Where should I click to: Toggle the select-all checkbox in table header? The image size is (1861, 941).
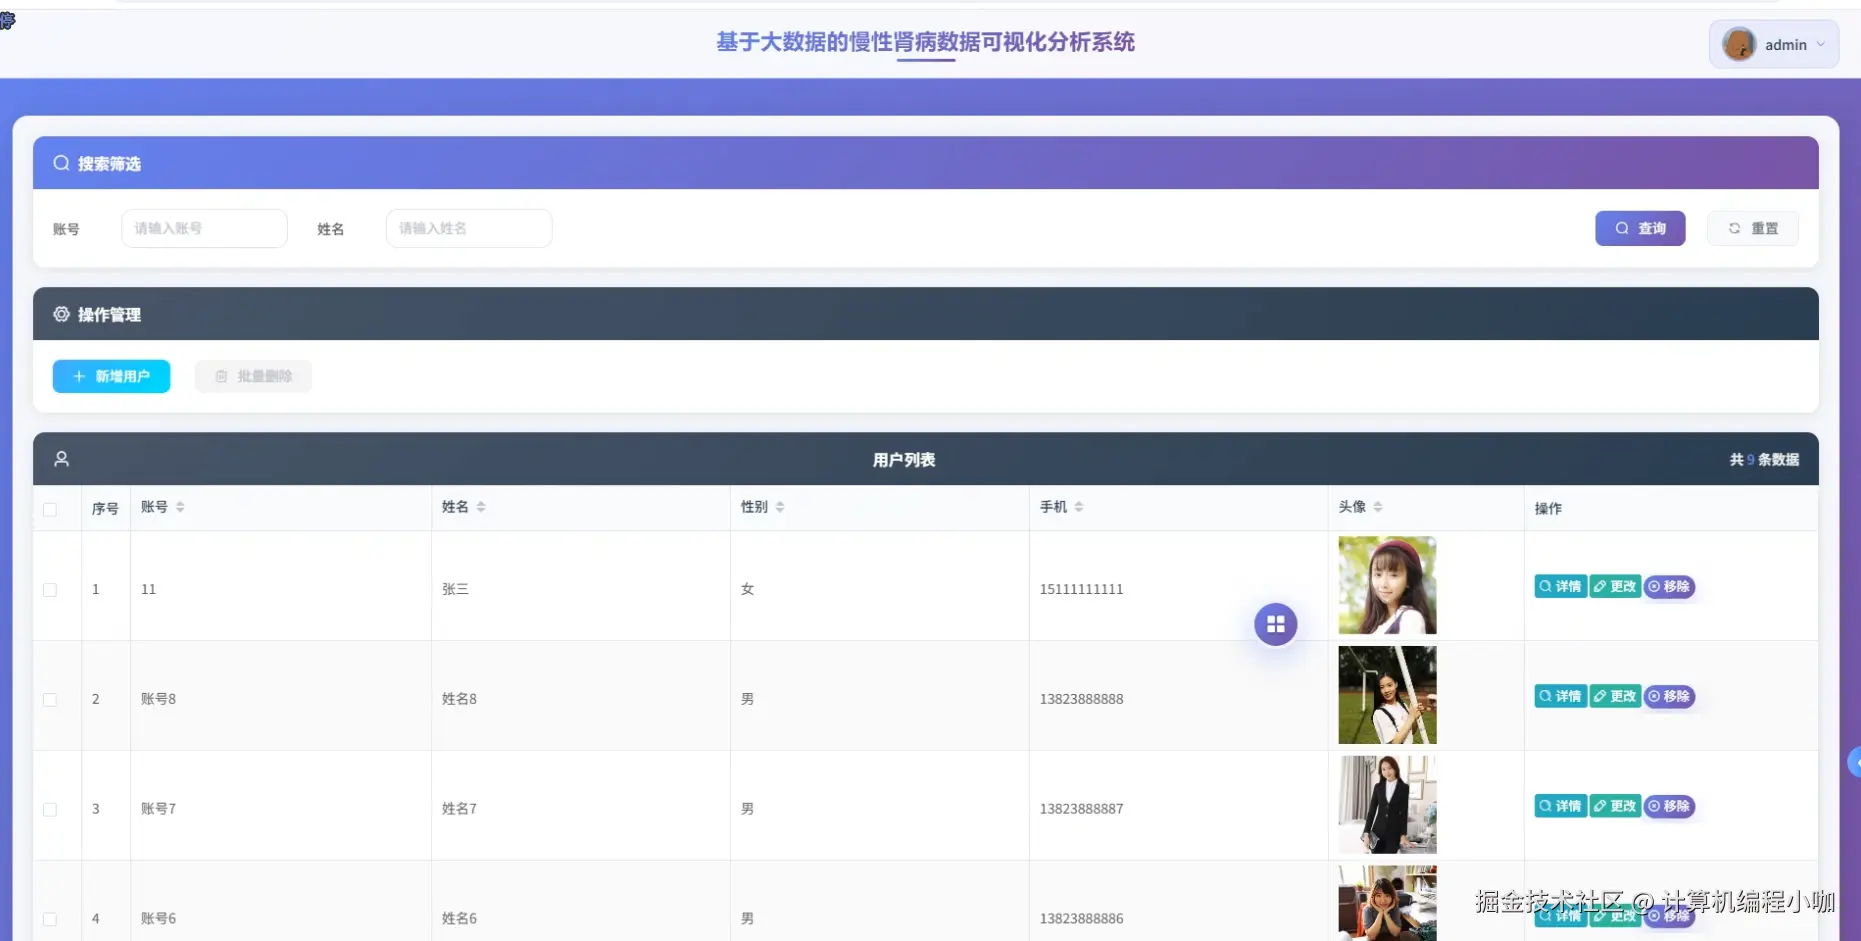coord(50,509)
